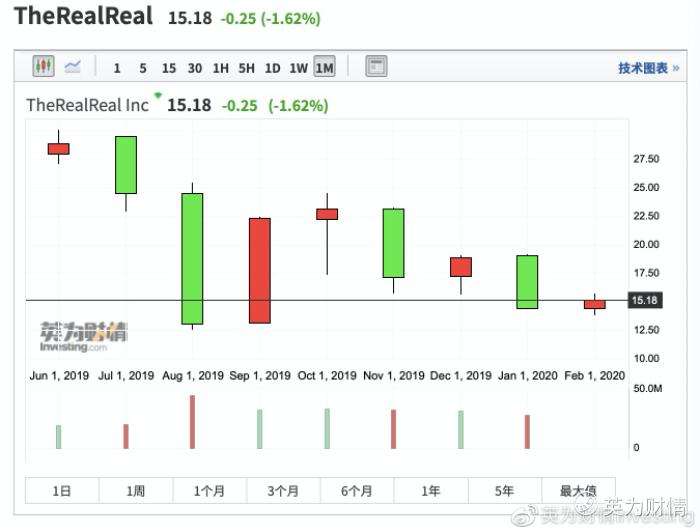The width and height of the screenshot is (700, 531).
Task: Switch to the area line chart icon
Action: click(x=72, y=67)
